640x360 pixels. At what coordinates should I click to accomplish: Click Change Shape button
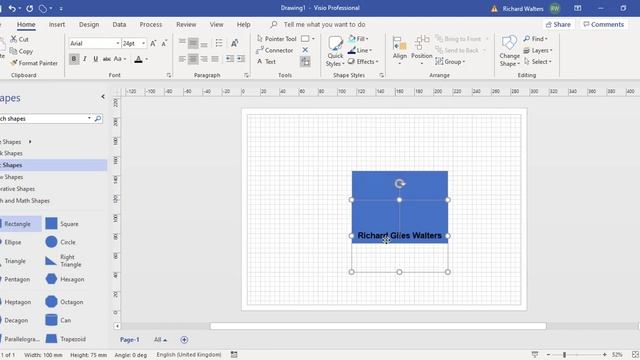tap(509, 51)
